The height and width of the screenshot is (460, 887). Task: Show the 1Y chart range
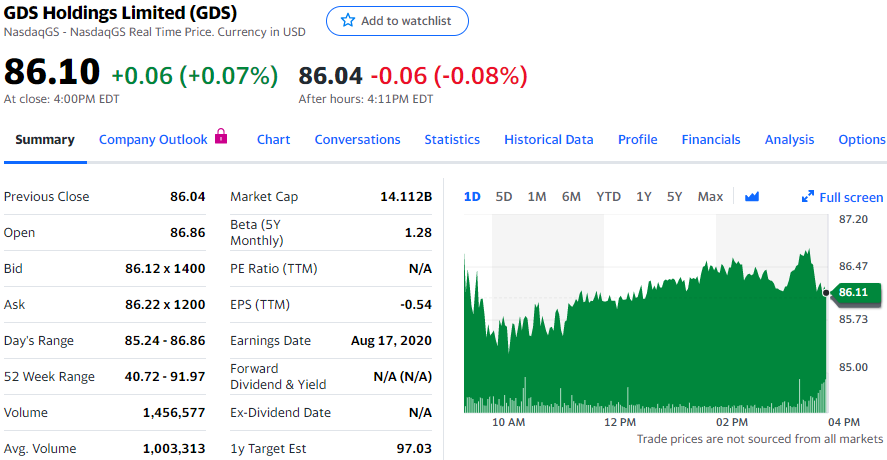pos(644,197)
